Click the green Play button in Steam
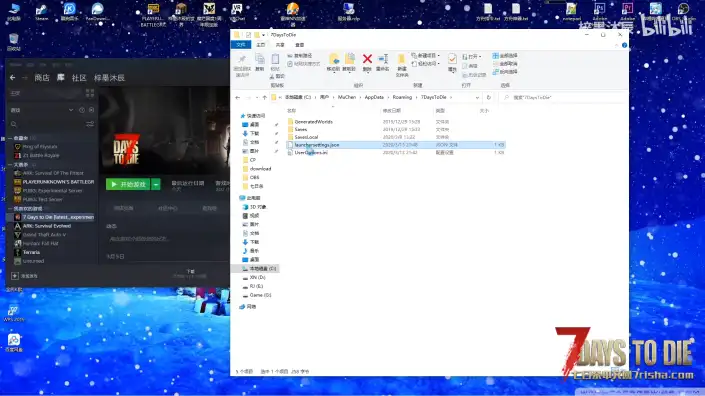The height and width of the screenshot is (396, 705). pos(128,184)
